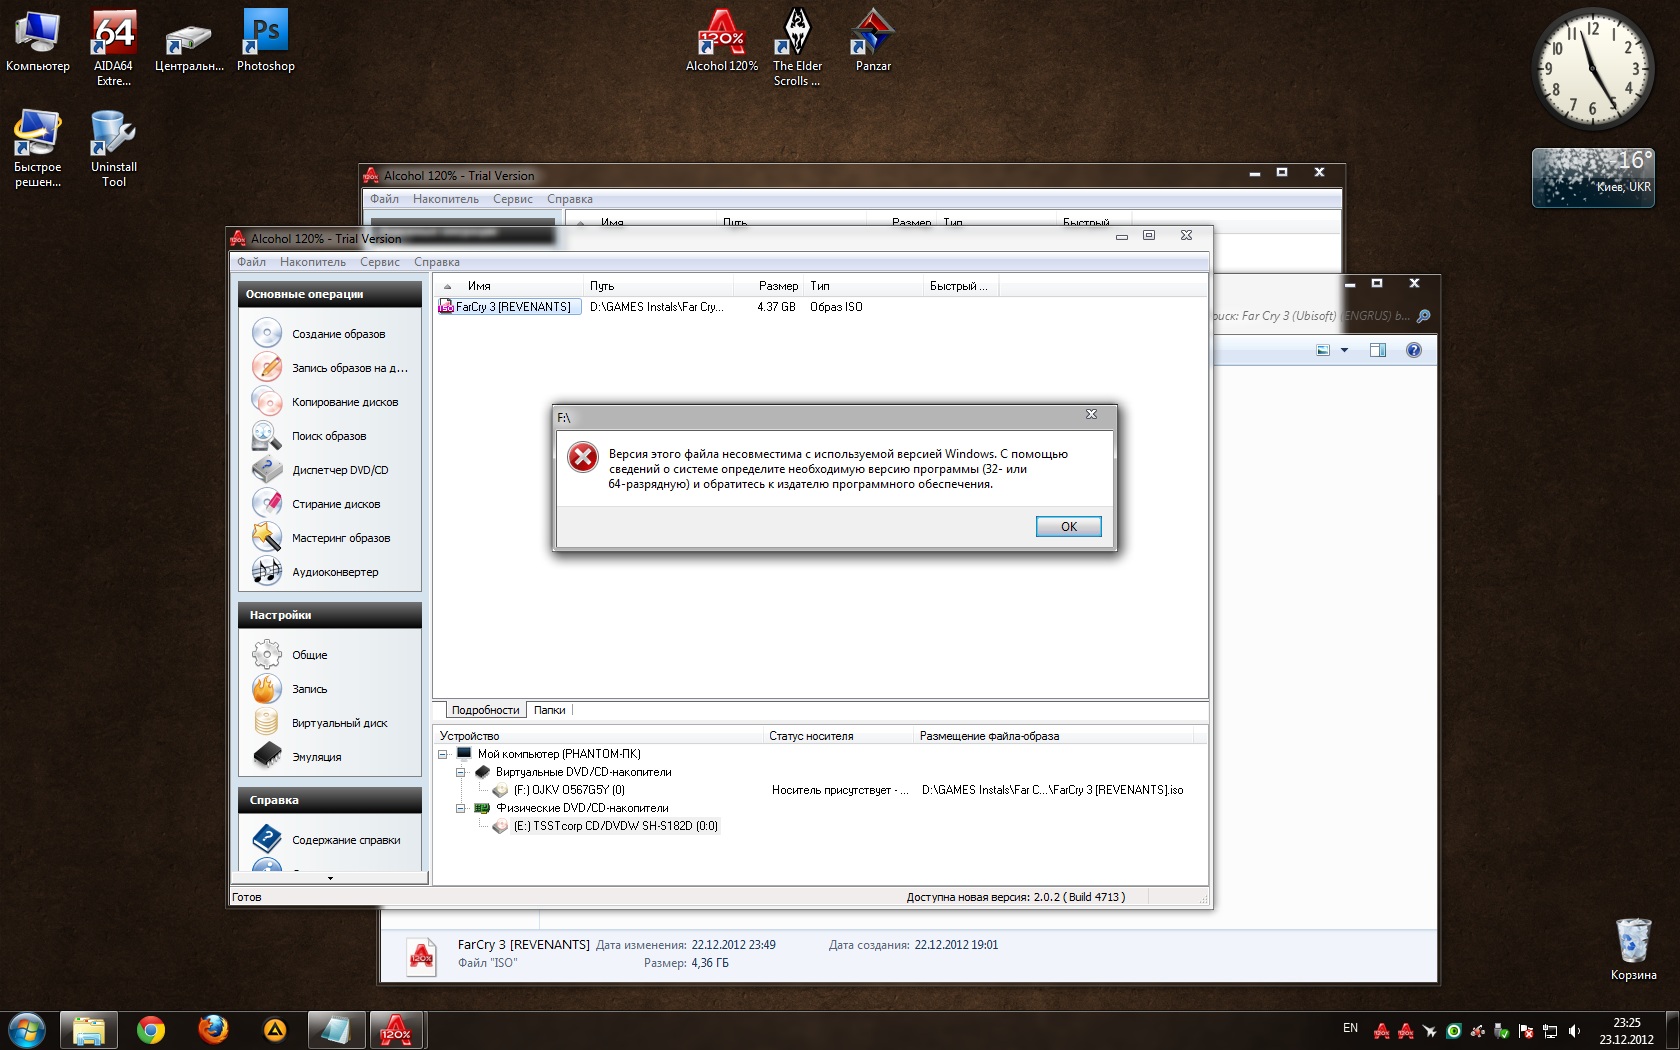Open the Сервис menu in front Alcohol window

pos(379,262)
